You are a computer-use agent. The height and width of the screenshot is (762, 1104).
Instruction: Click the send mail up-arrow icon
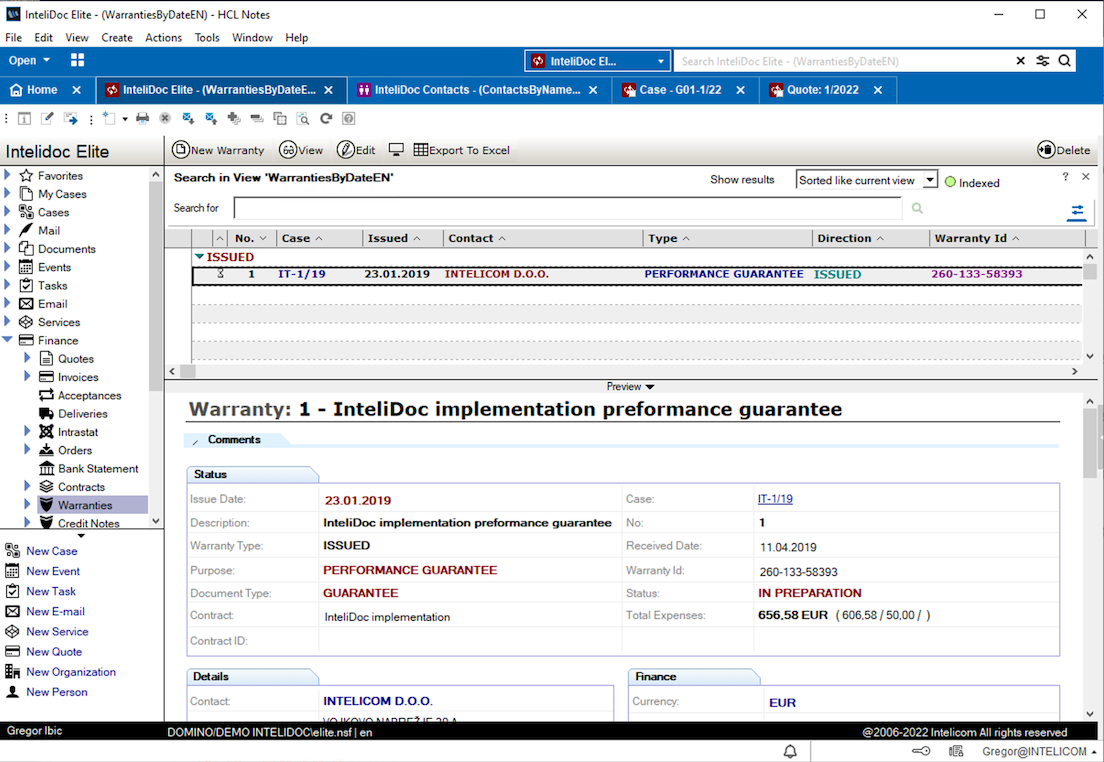211,118
